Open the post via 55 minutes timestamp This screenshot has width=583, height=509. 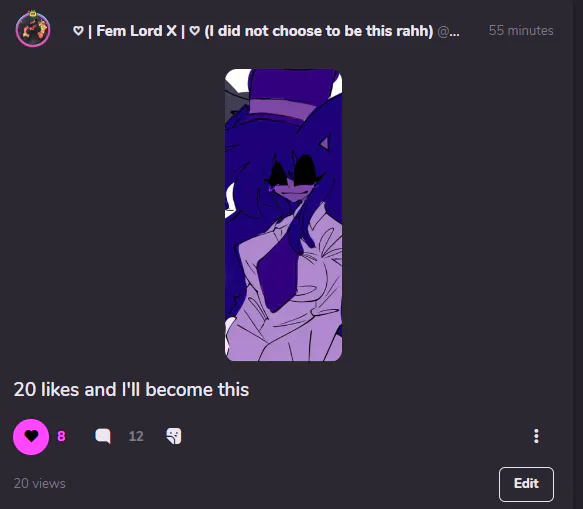click(x=521, y=30)
